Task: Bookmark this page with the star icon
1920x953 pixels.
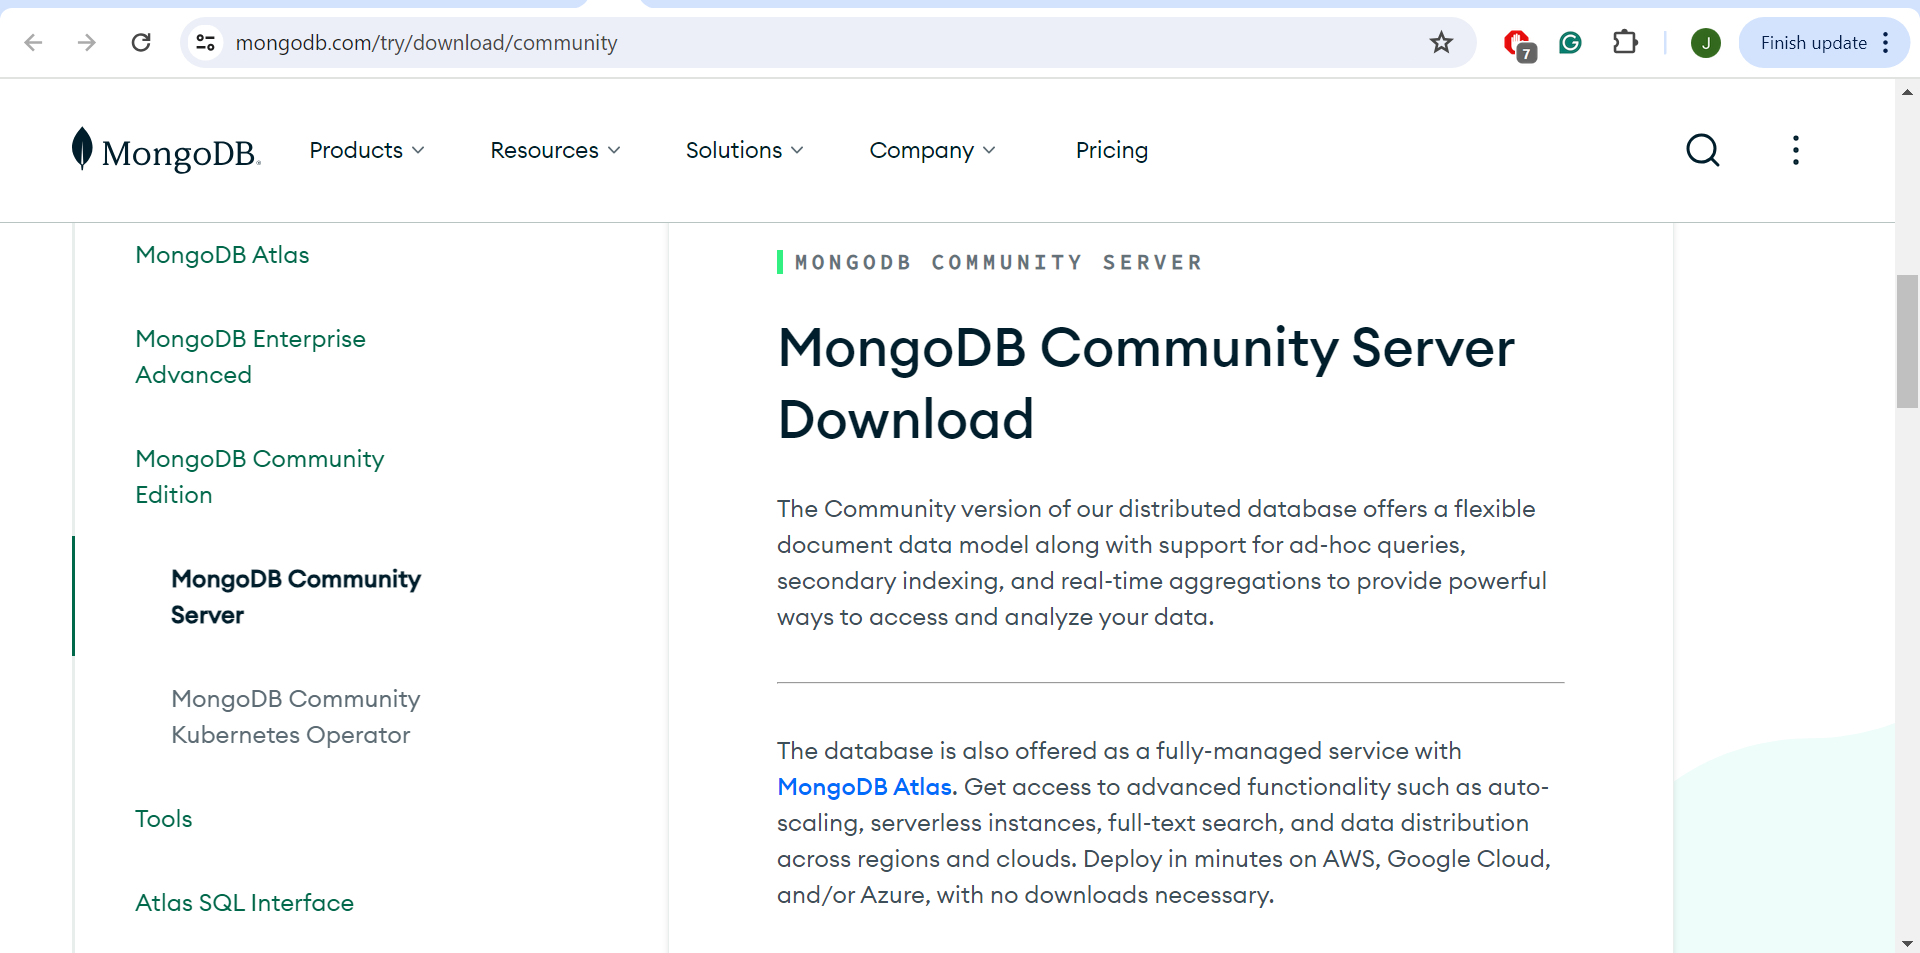Action: [1441, 43]
